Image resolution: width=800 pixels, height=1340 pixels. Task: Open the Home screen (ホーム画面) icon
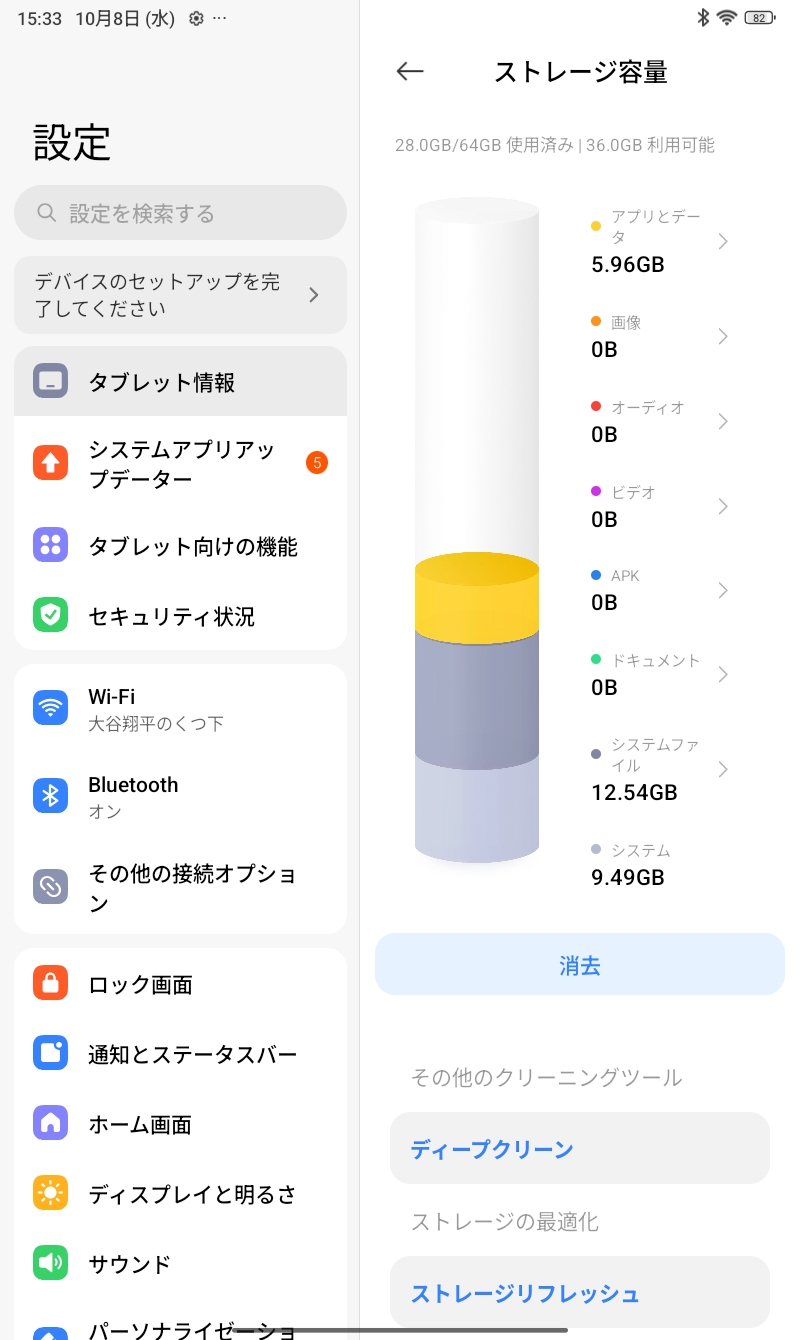tap(50, 1123)
